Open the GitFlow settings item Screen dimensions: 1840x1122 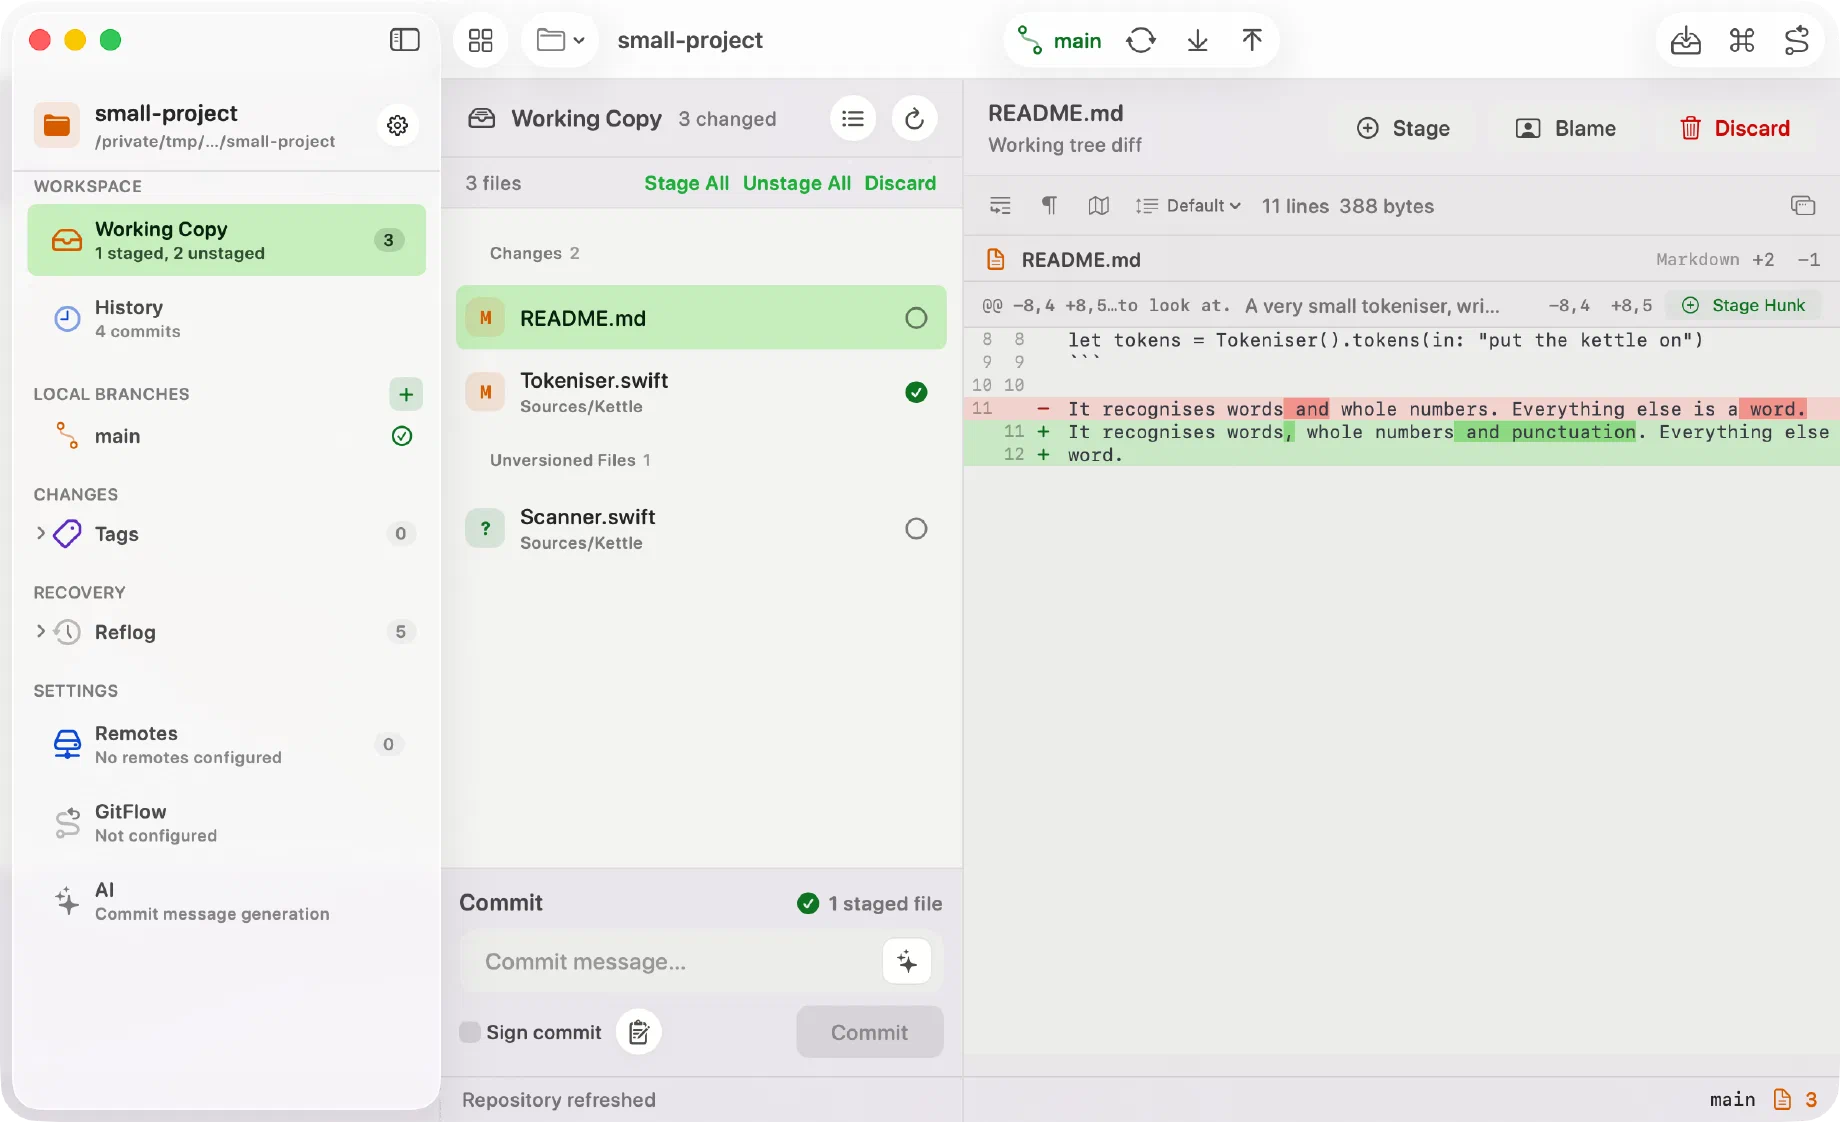click(x=227, y=822)
